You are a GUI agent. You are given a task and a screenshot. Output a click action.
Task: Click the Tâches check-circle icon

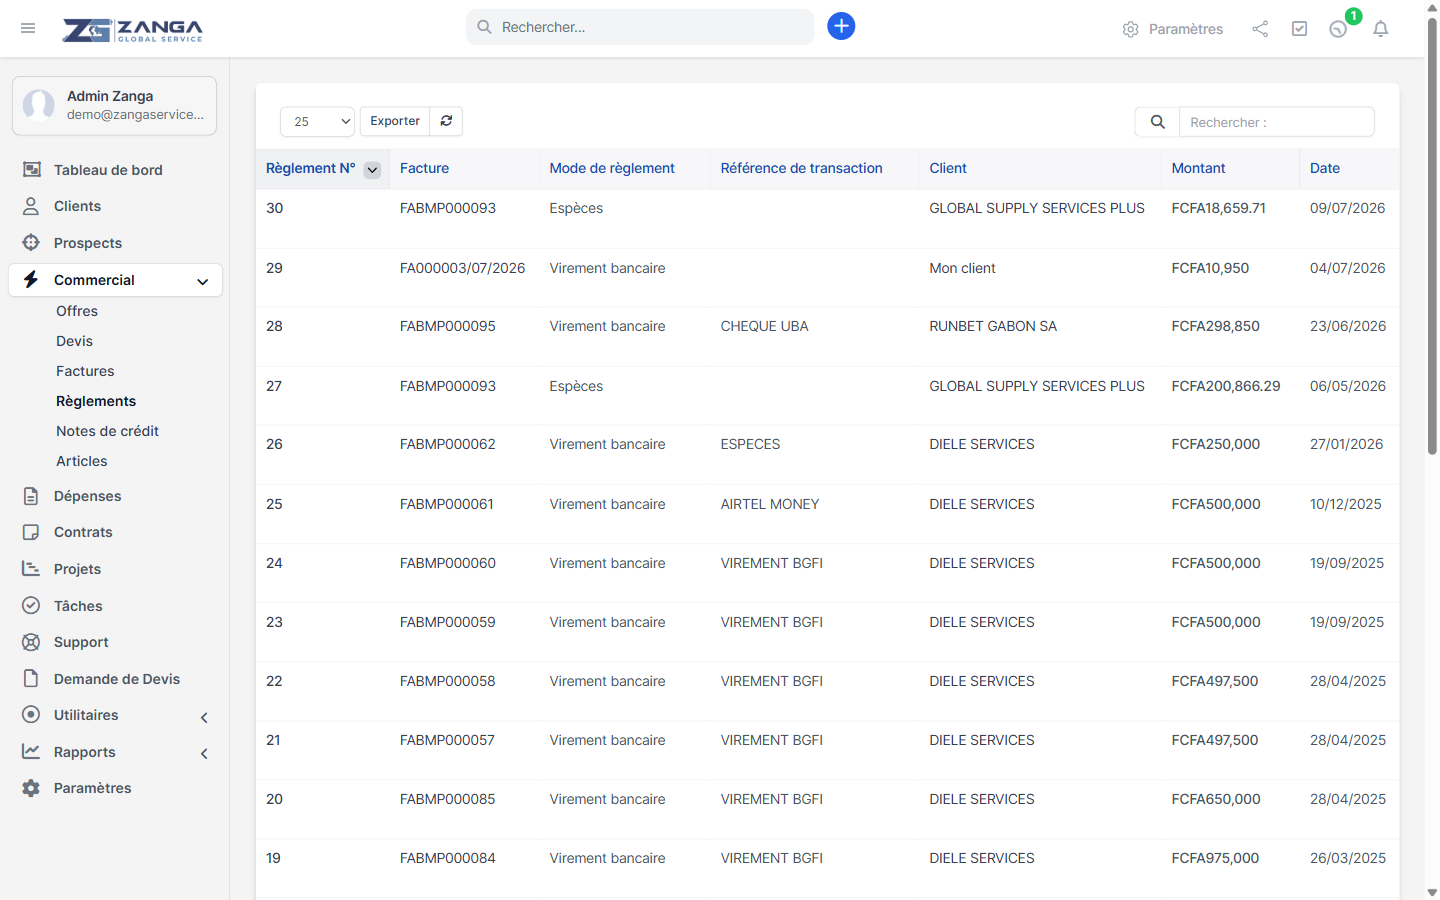pos(31,606)
